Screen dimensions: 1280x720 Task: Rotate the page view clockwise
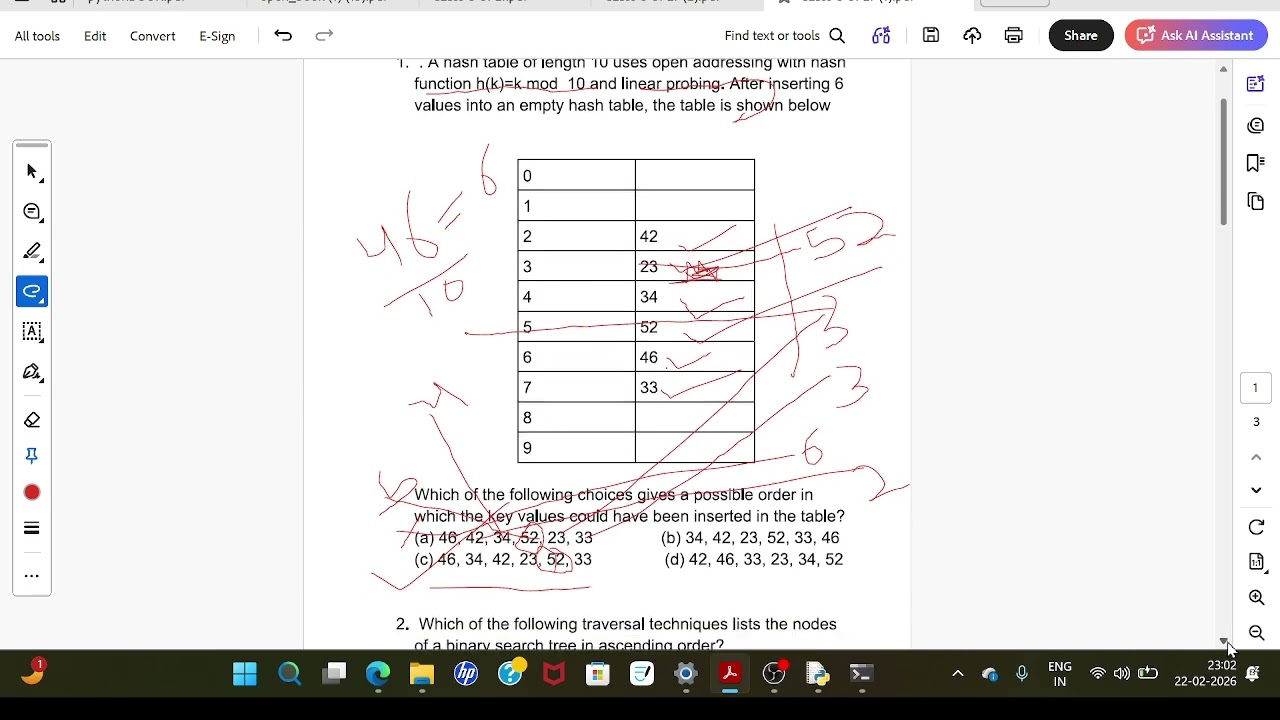1257,528
